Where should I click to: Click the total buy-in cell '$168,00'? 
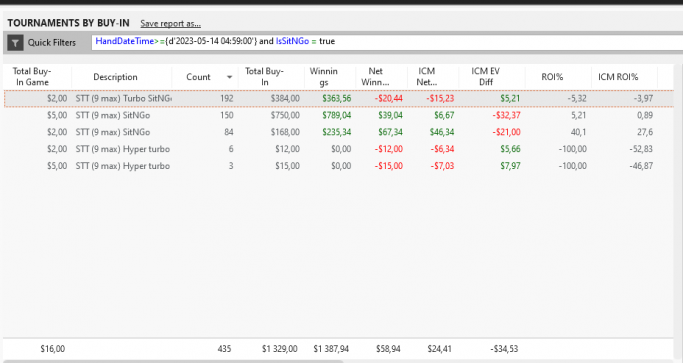pyautogui.click(x=285, y=132)
